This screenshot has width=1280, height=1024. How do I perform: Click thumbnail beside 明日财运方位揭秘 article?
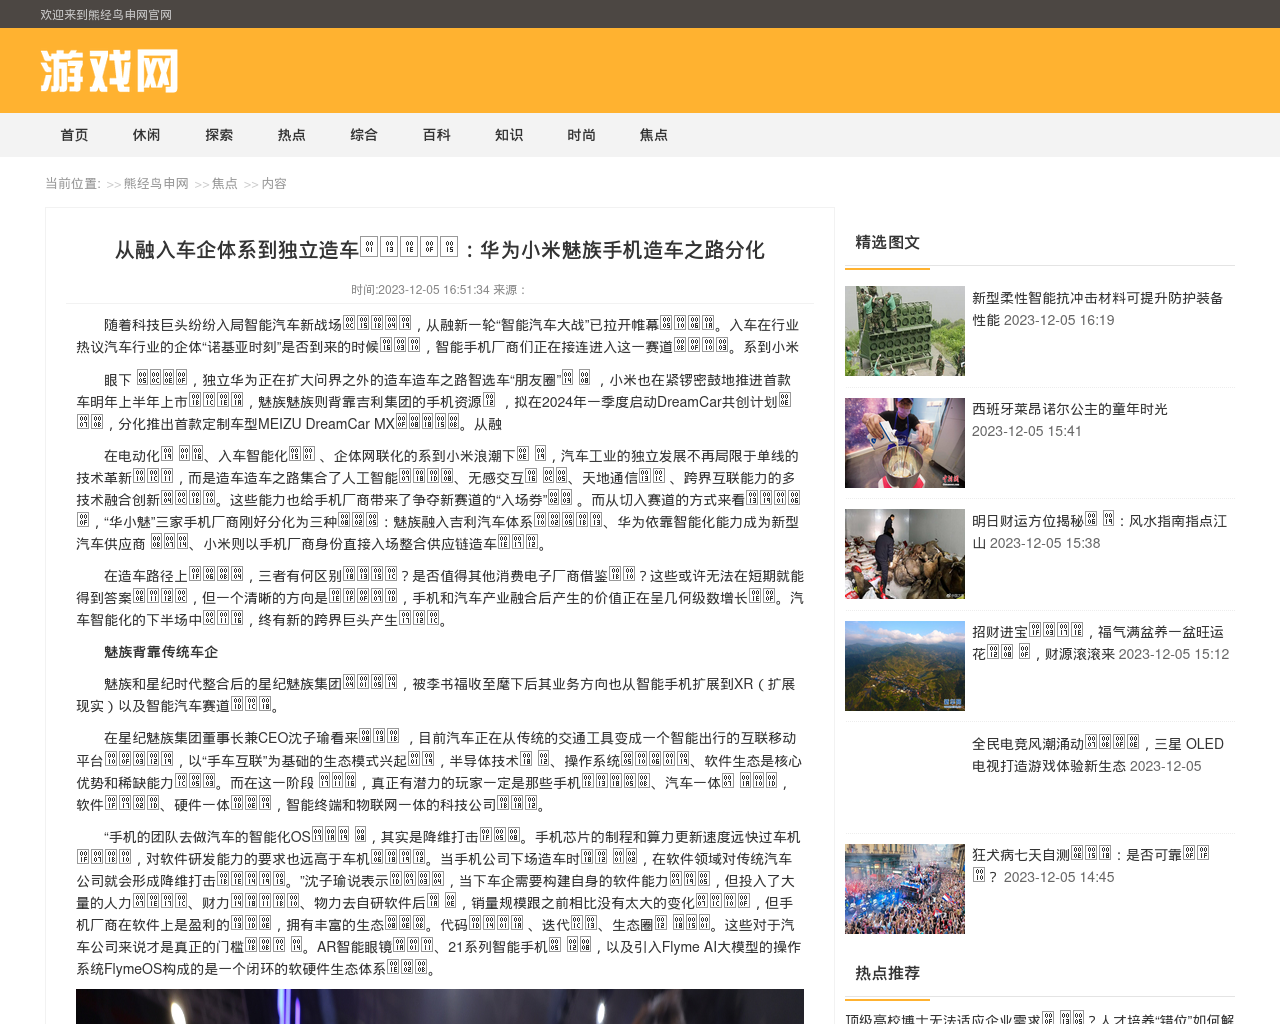[x=905, y=554]
